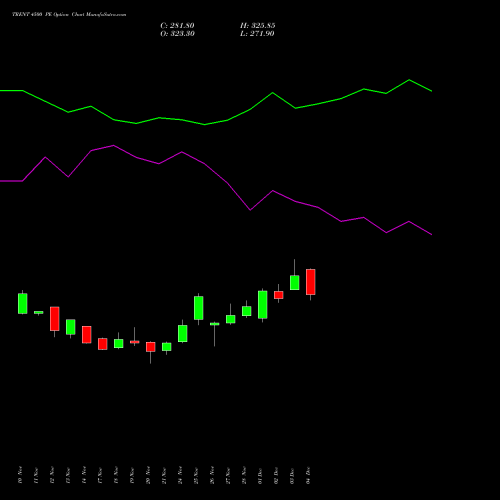Click the green upper line of the chart

click(x=216, y=122)
